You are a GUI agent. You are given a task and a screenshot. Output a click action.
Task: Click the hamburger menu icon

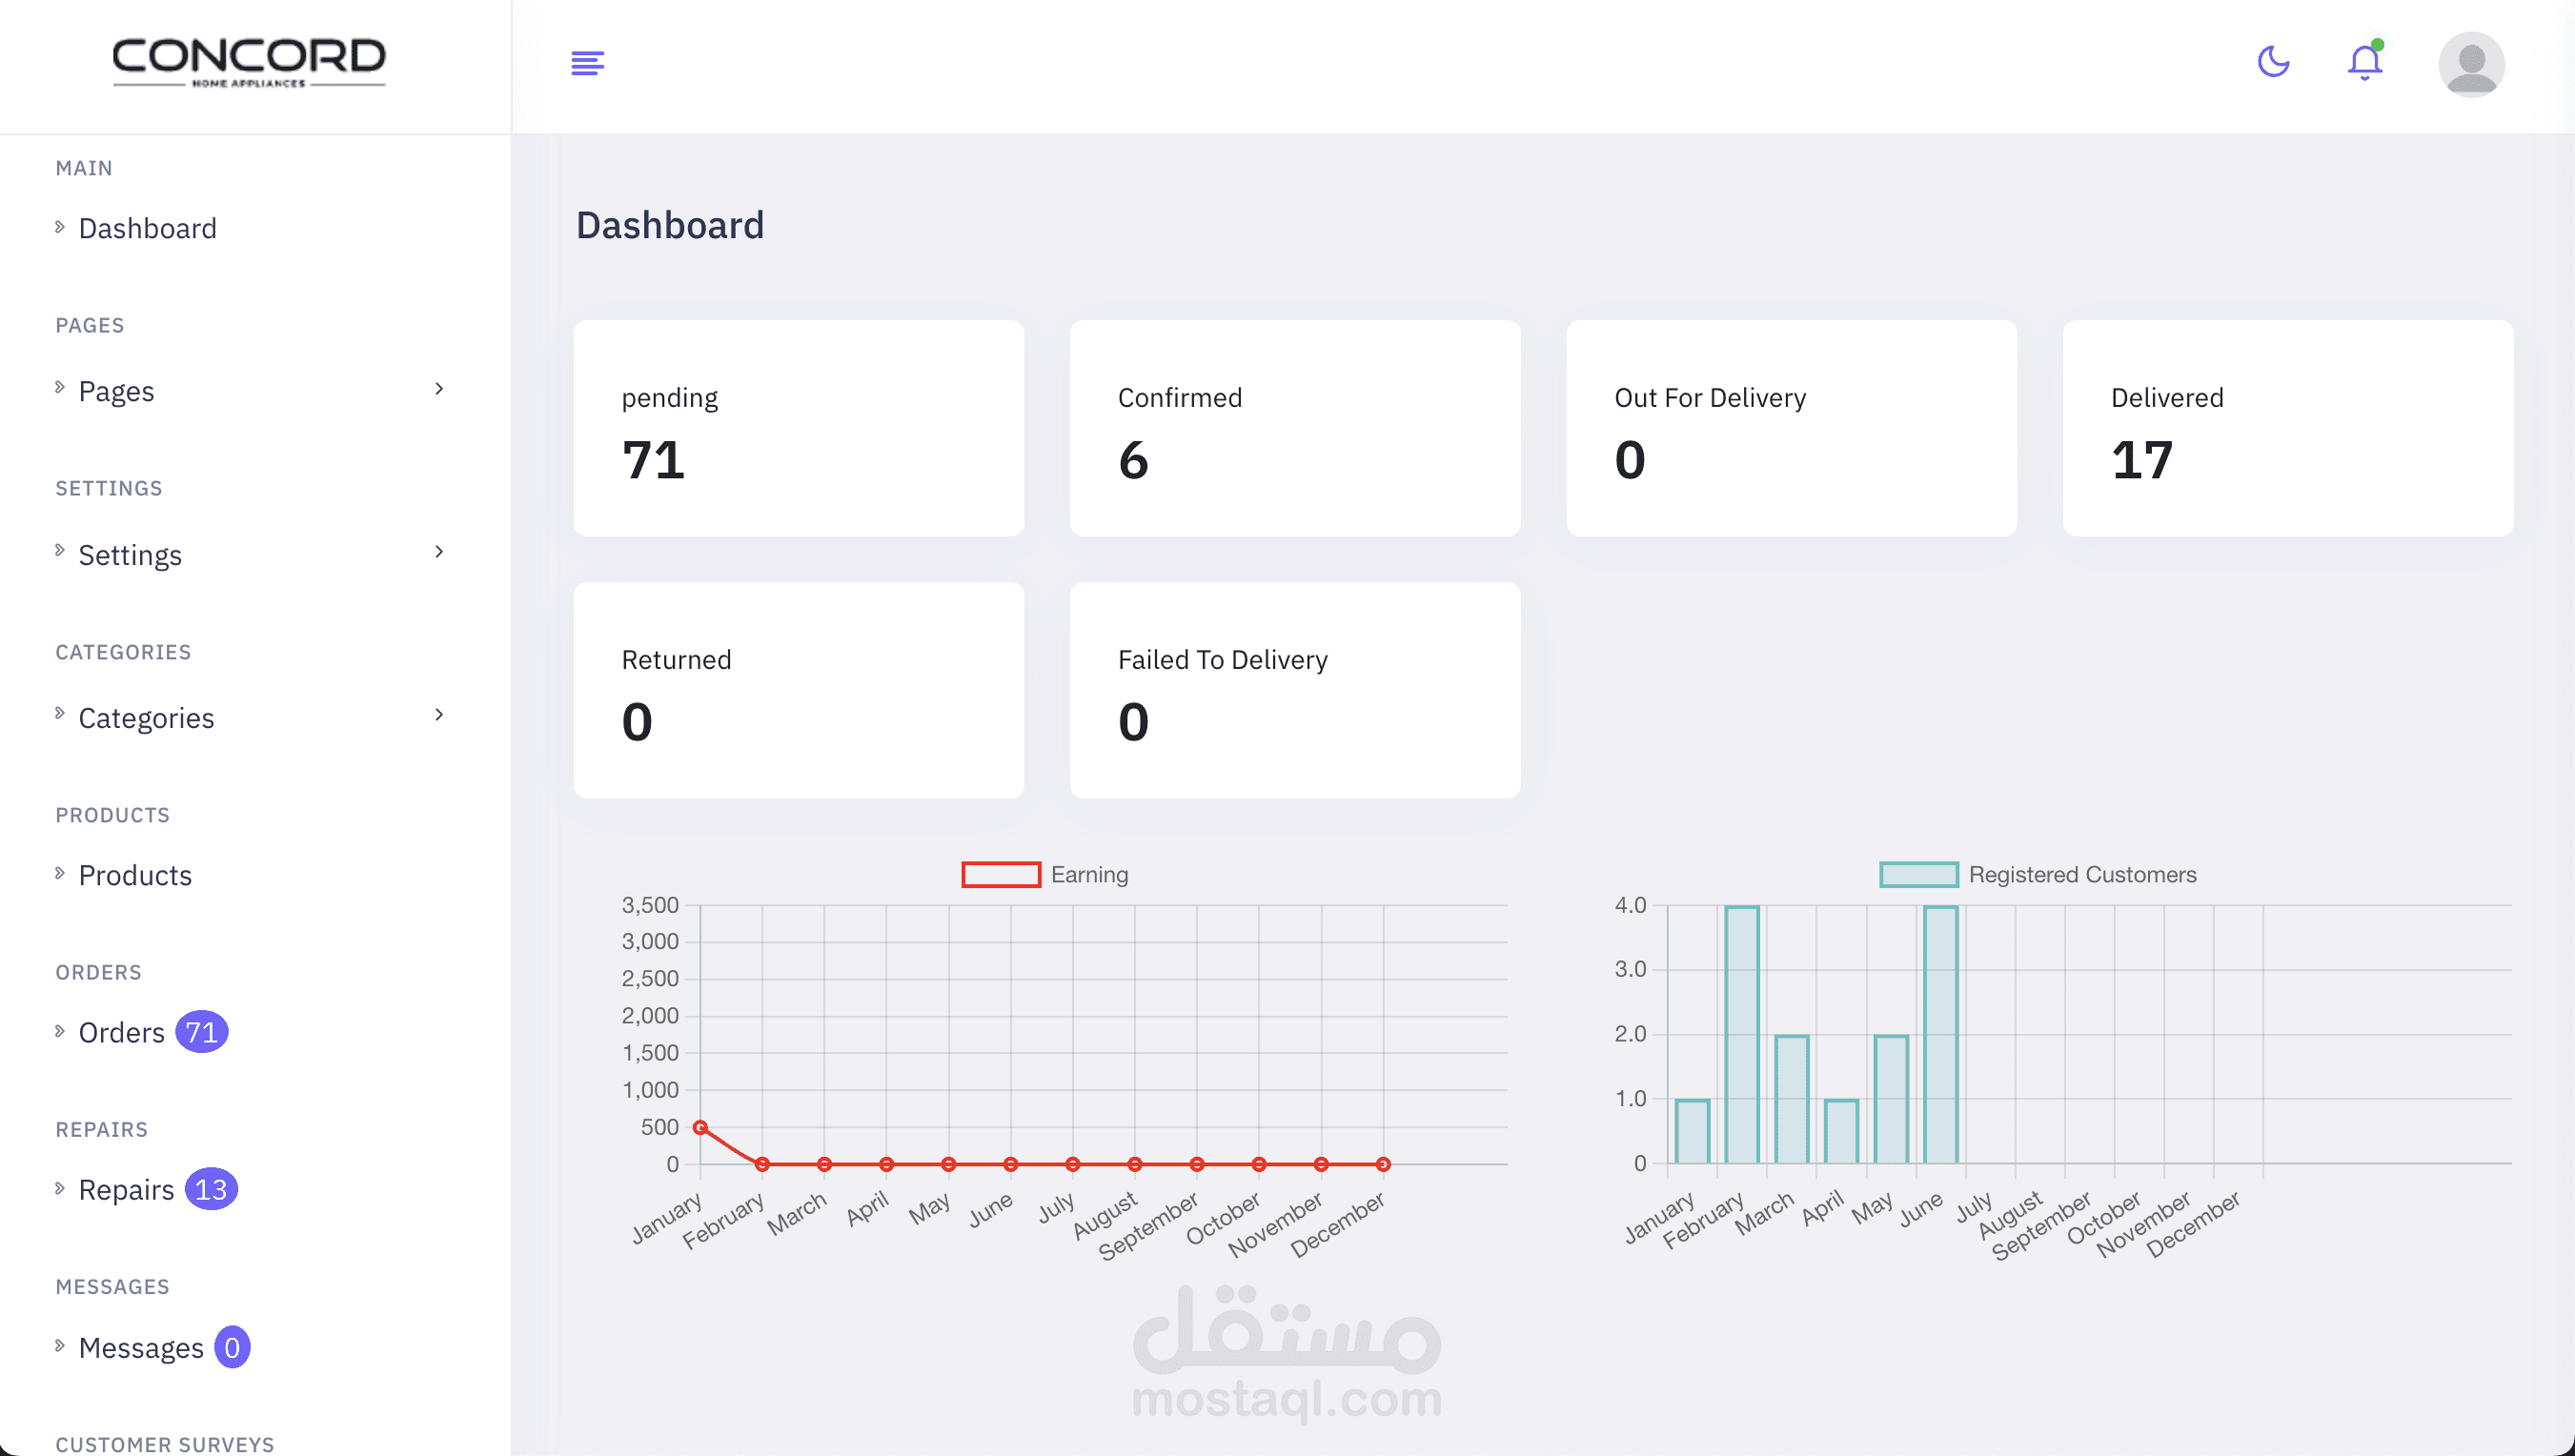tap(587, 63)
